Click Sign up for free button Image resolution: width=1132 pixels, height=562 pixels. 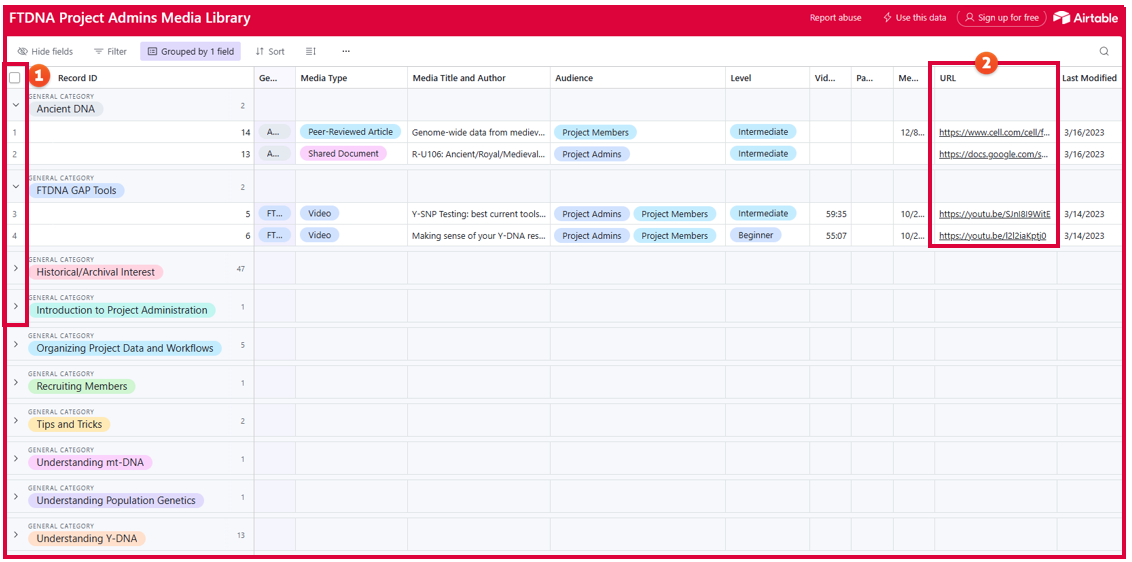1001,18
